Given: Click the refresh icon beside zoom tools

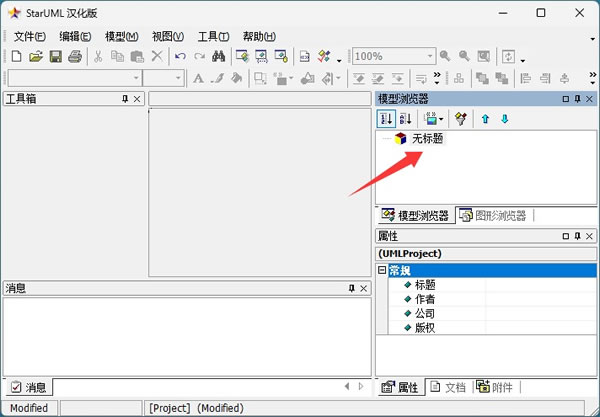Looking at the screenshot, I should (x=508, y=57).
